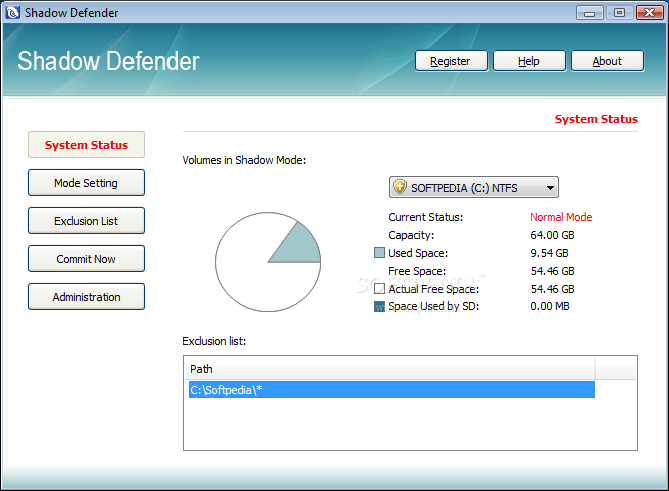Click the Normal Mode status text
Screen dimensions: 669x491
[x=561, y=217]
